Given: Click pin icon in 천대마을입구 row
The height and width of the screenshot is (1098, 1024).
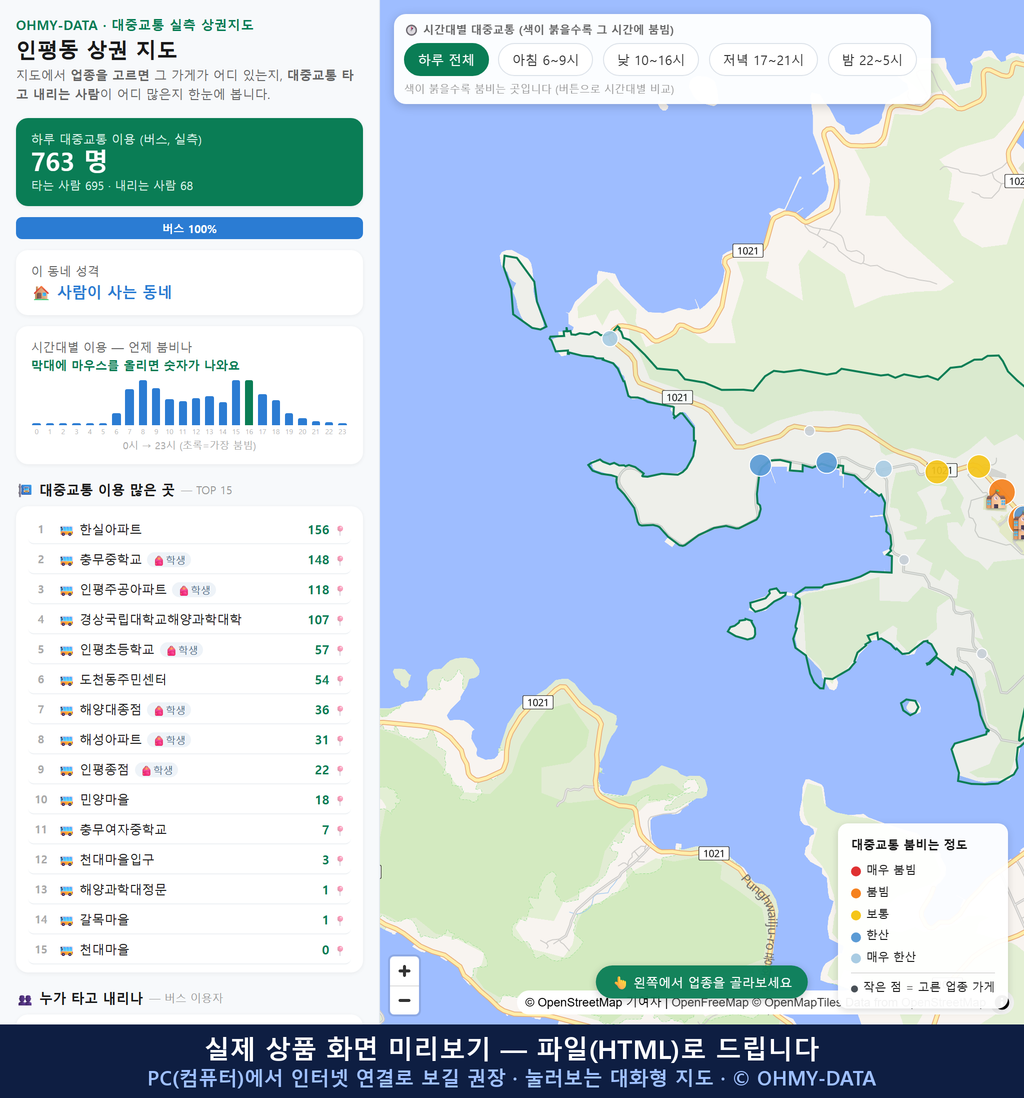Looking at the screenshot, I should point(340,860).
